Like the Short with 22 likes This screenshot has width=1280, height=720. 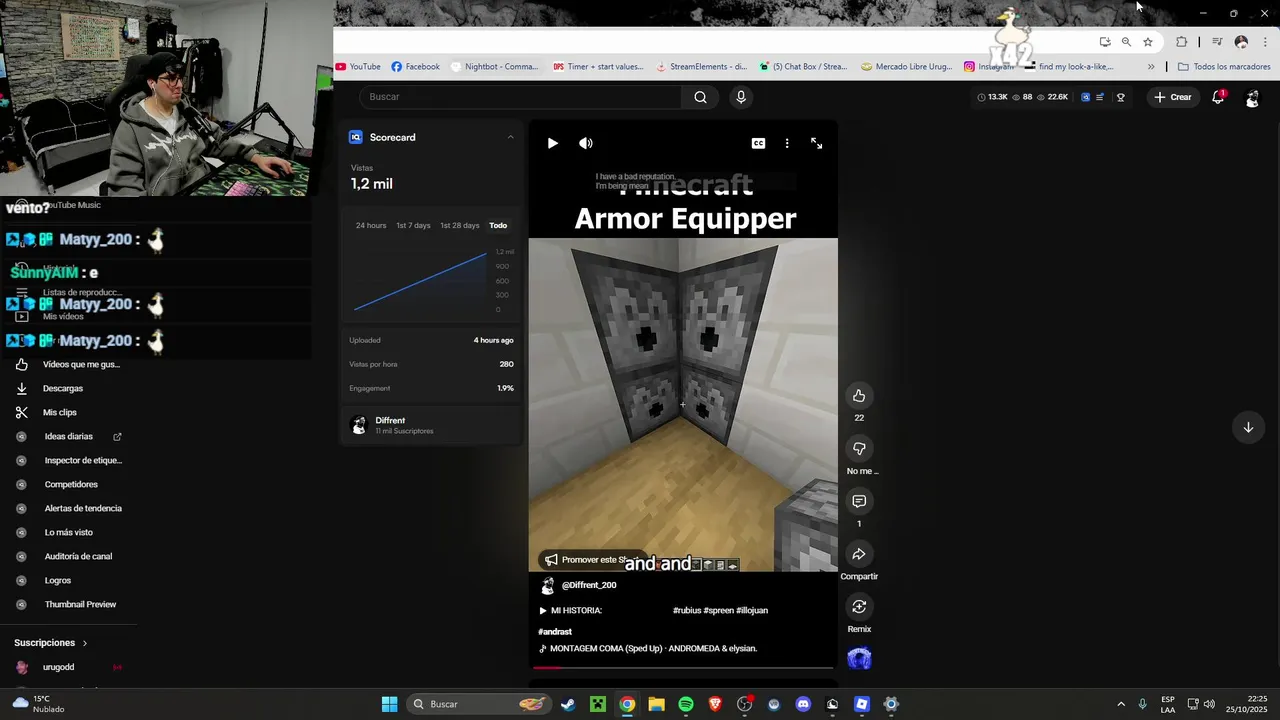[859, 396]
